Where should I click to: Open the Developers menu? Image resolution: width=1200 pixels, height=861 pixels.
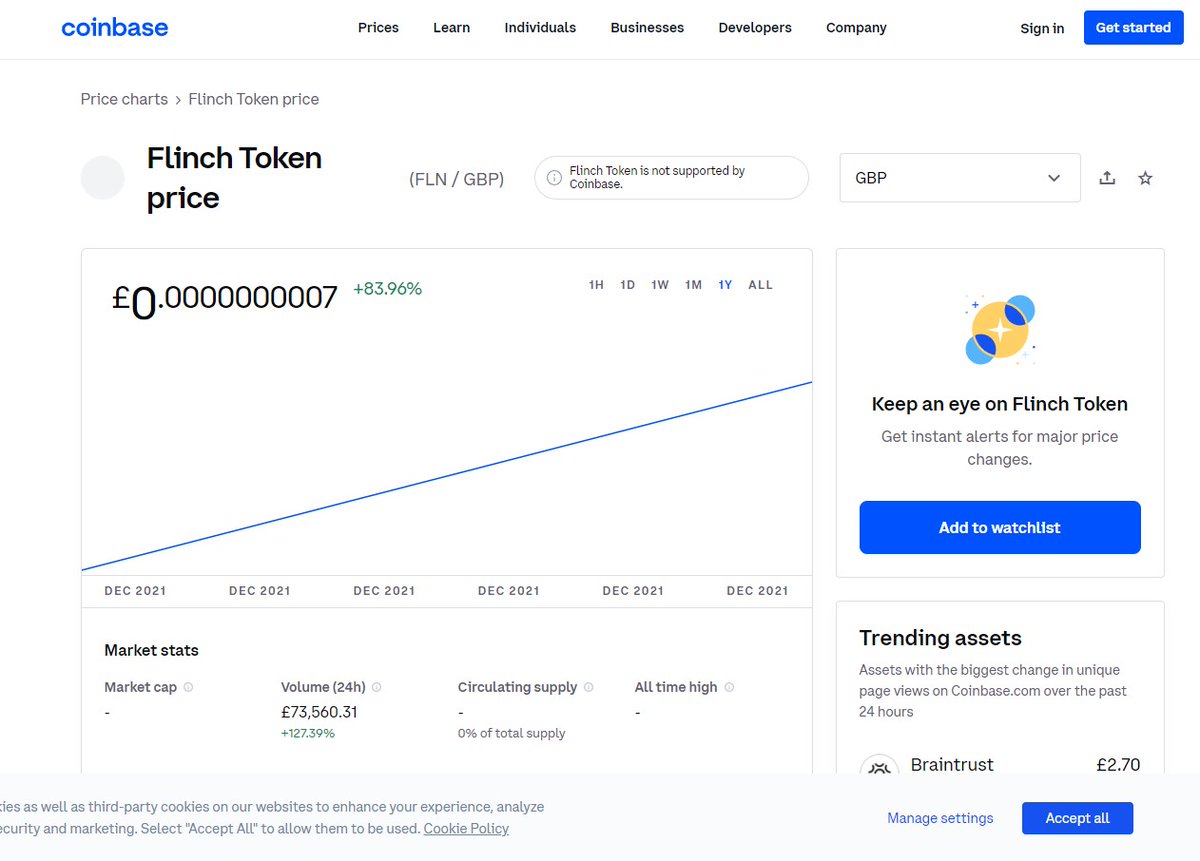pos(755,28)
